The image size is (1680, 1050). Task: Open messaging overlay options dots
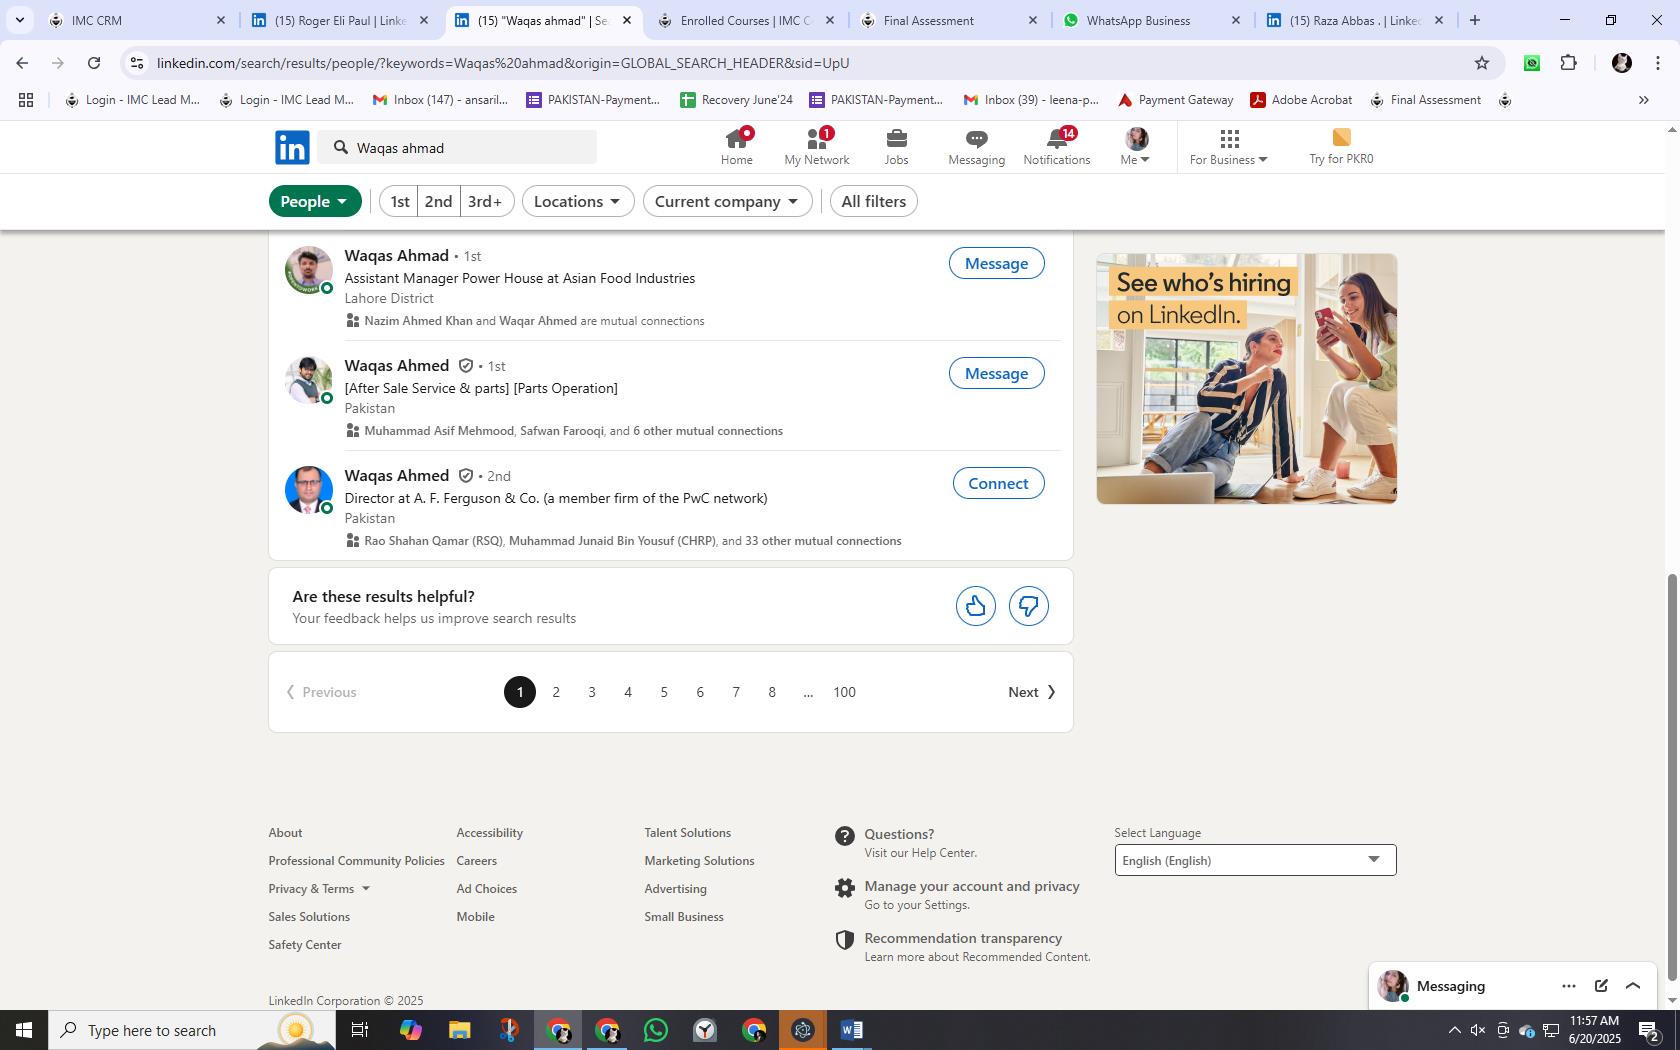coord(1568,986)
